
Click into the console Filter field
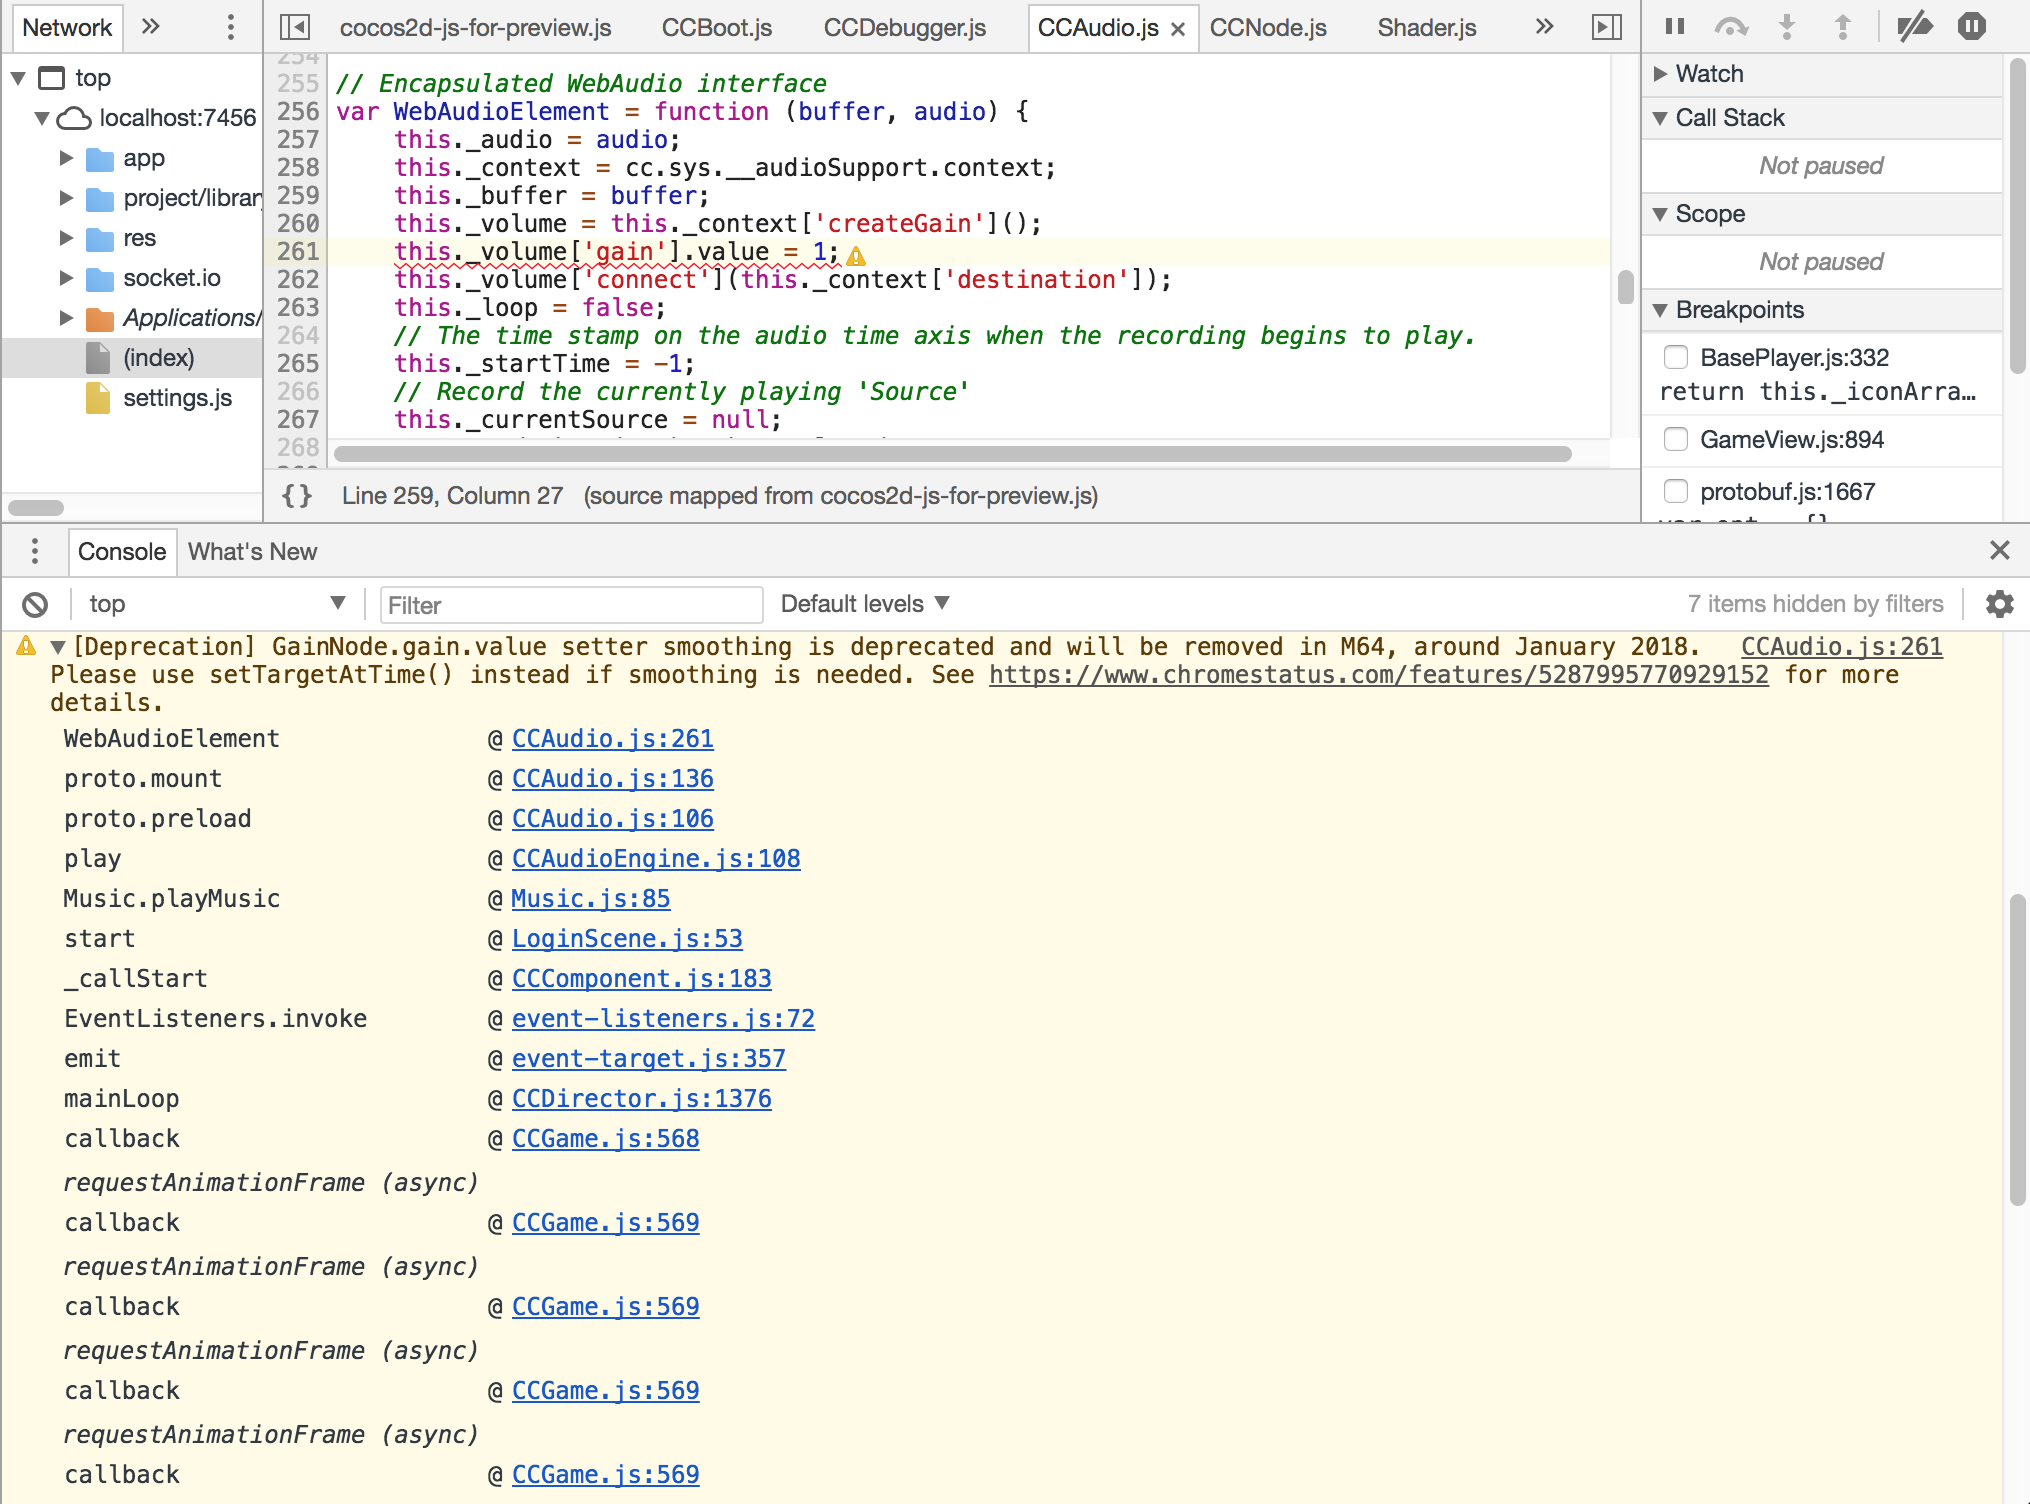click(571, 605)
